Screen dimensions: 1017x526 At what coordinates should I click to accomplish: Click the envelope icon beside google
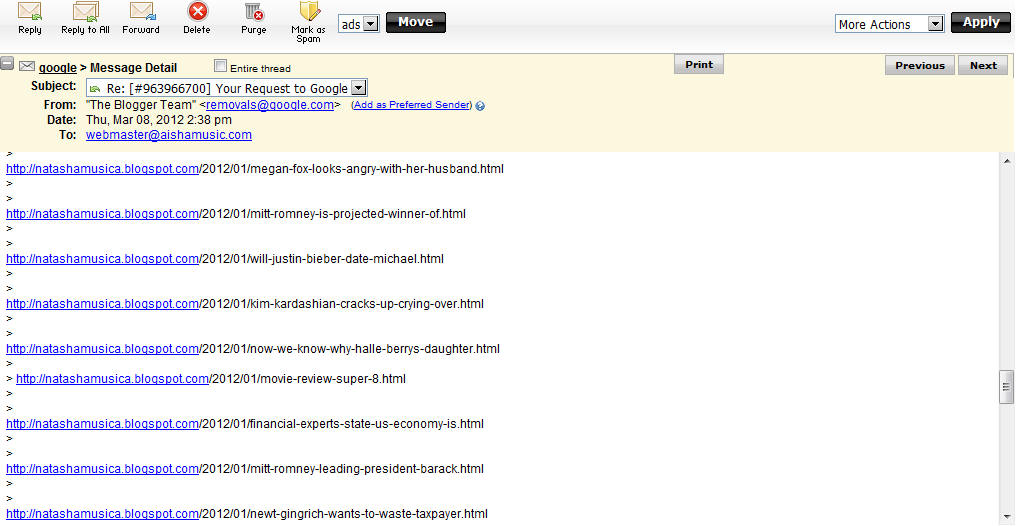27,66
